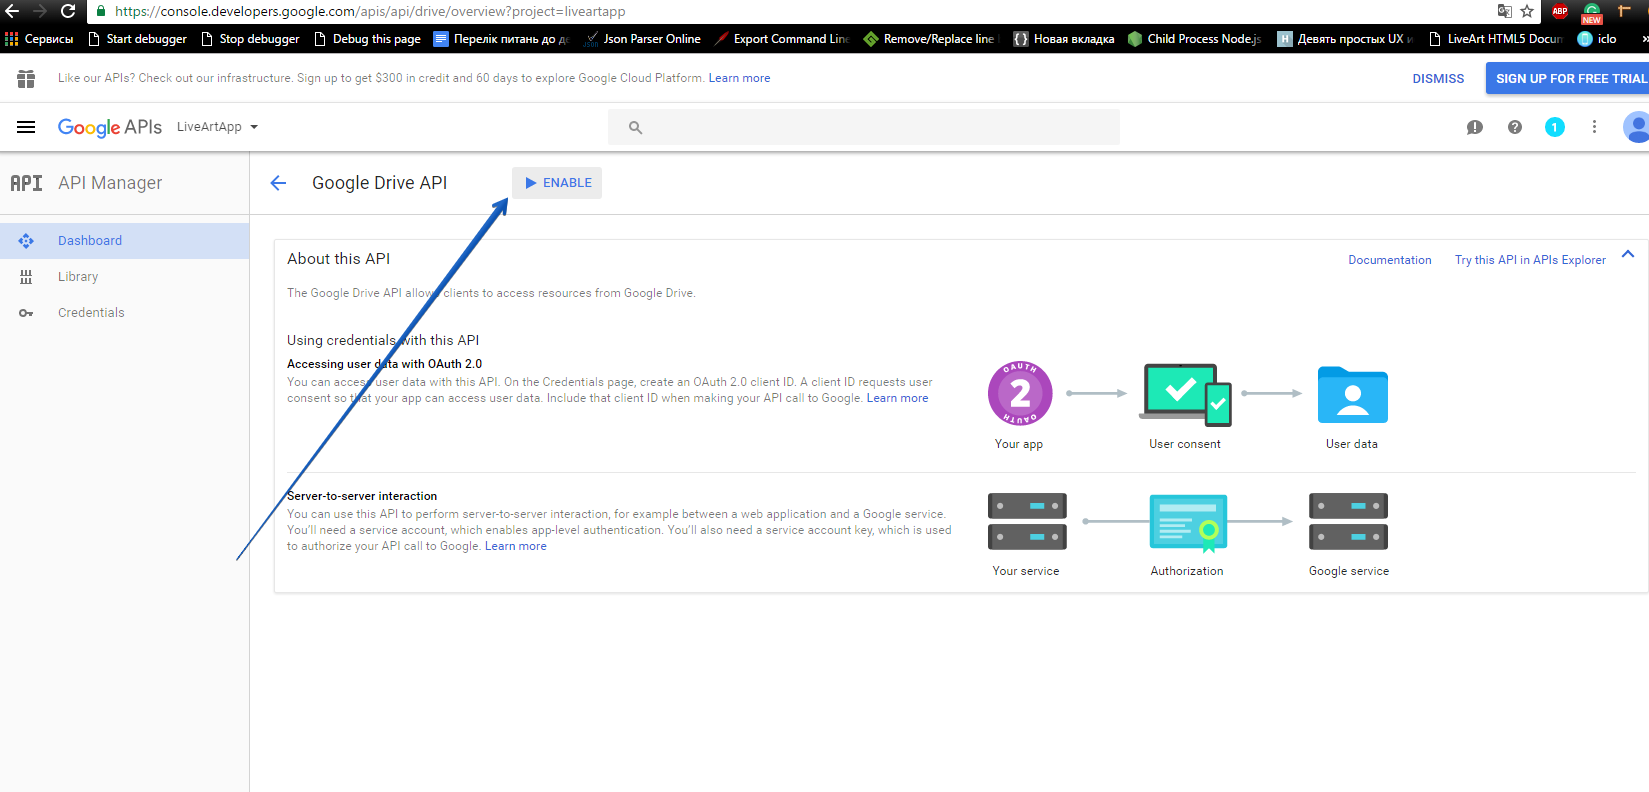Follow Learn more link in promo banner
1649x792 pixels.
(739, 78)
